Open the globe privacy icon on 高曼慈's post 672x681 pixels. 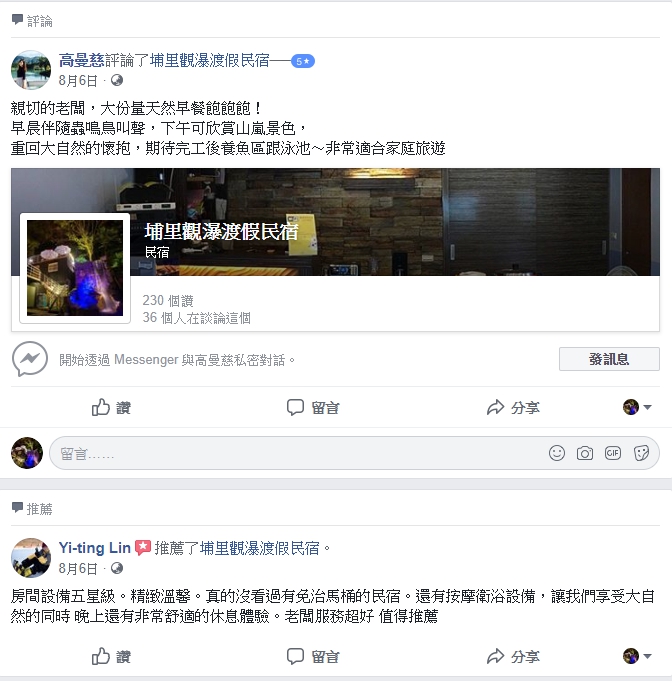point(117,80)
